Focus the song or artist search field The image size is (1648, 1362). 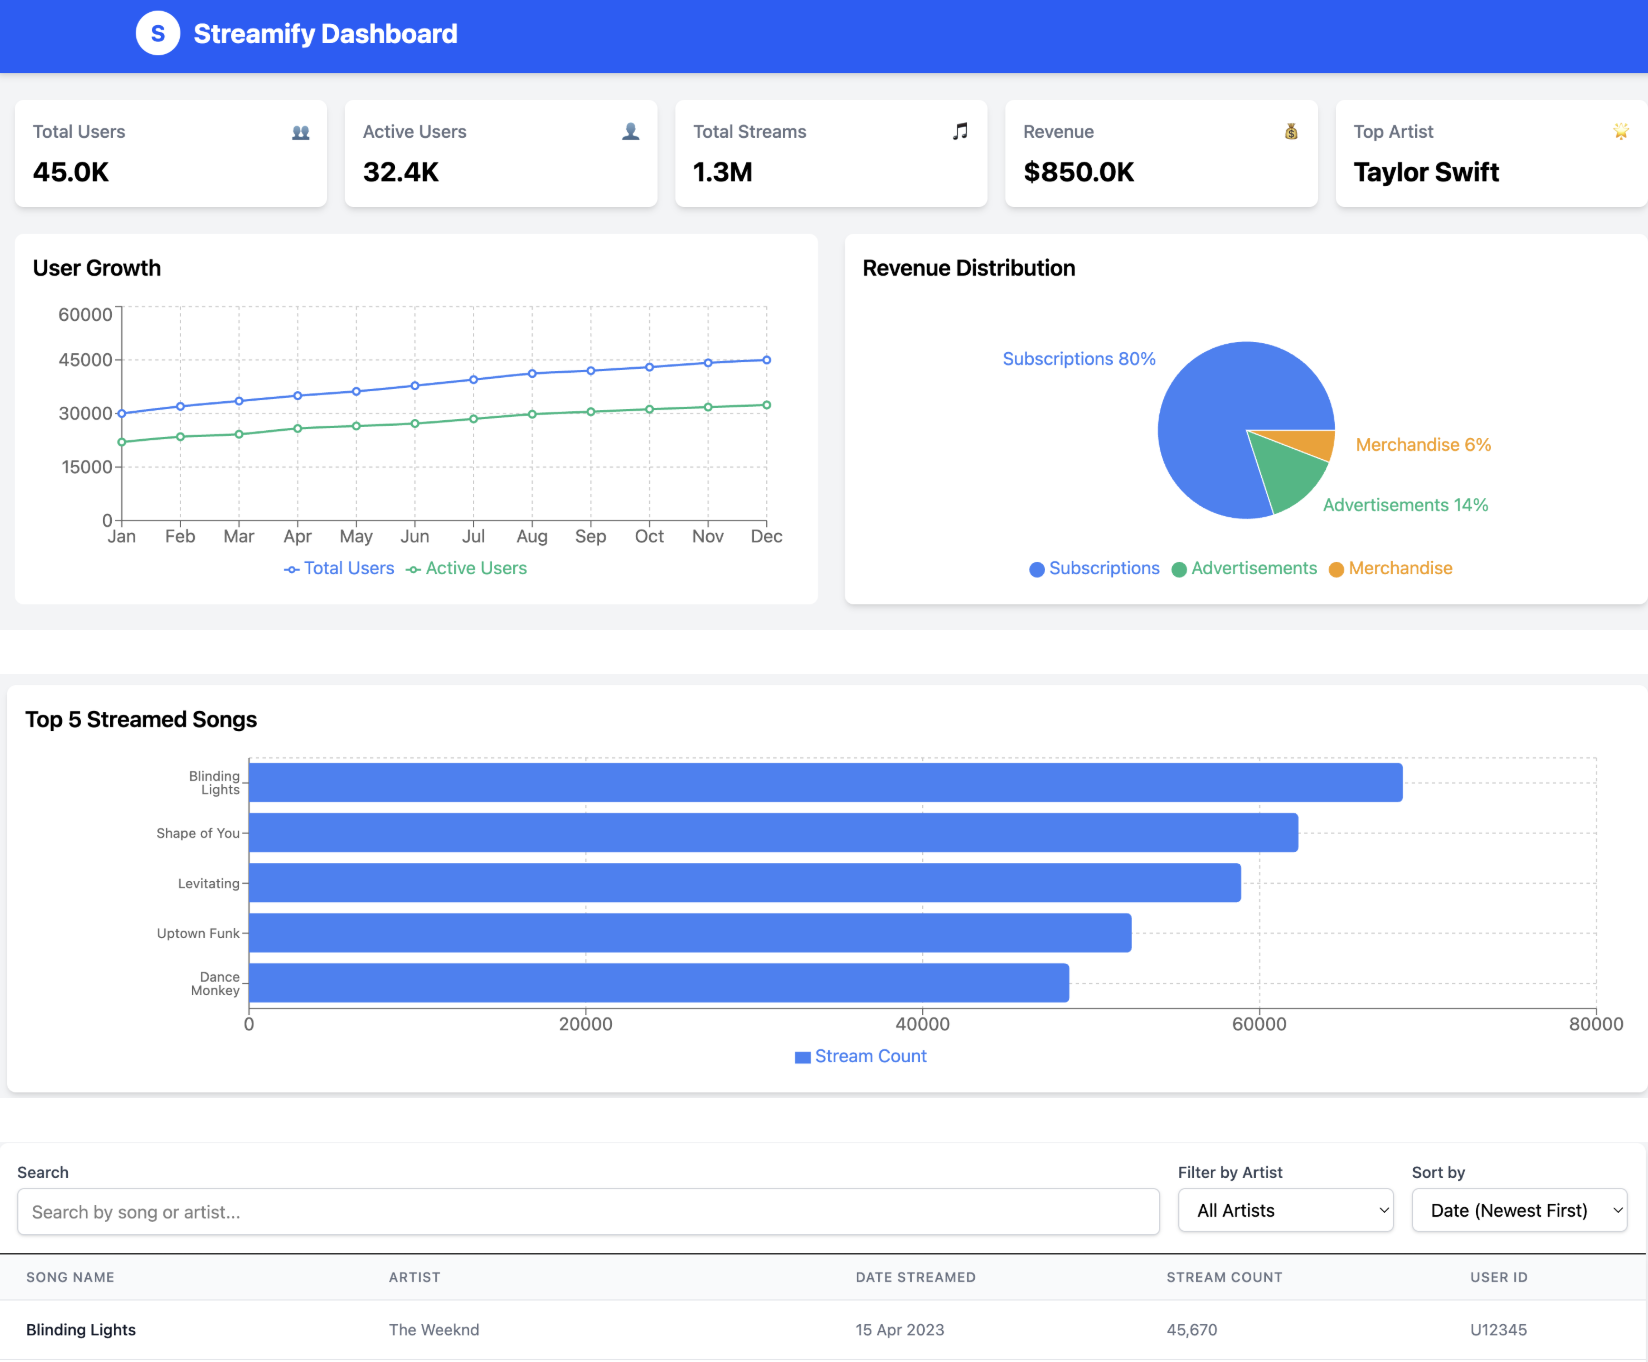588,1212
